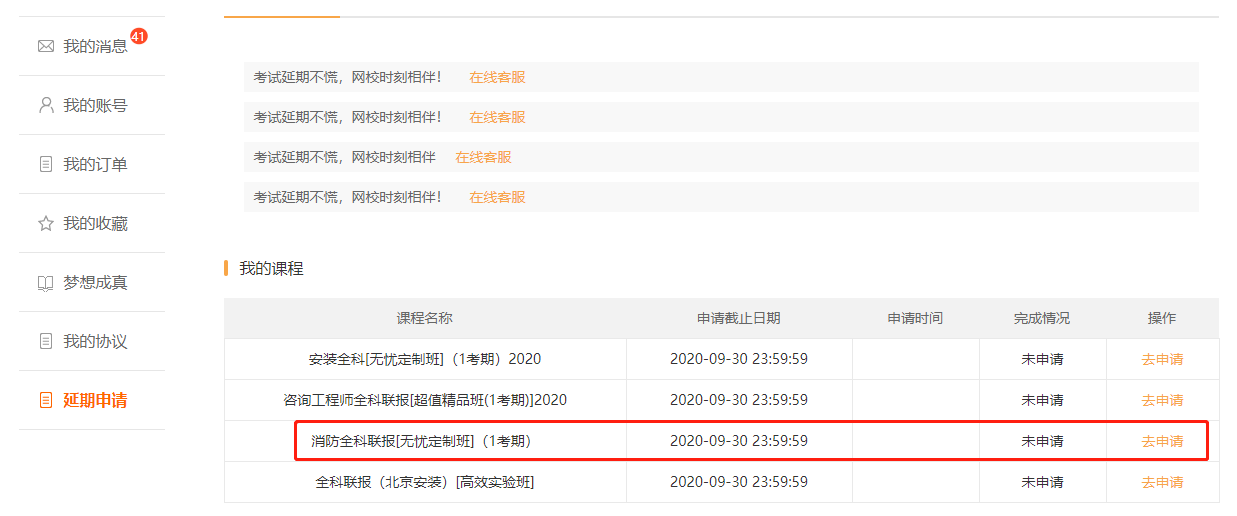Open 我的收藏 in the sidebar
Screen dimensions: 1237x516
coord(95,223)
